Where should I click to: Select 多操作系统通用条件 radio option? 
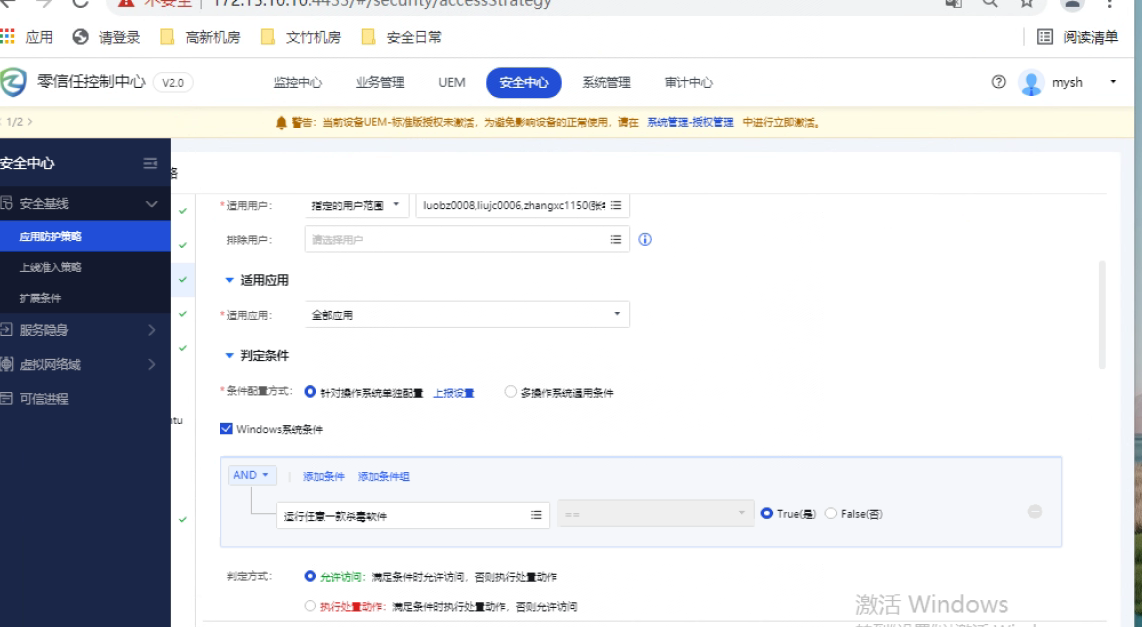[x=511, y=393]
